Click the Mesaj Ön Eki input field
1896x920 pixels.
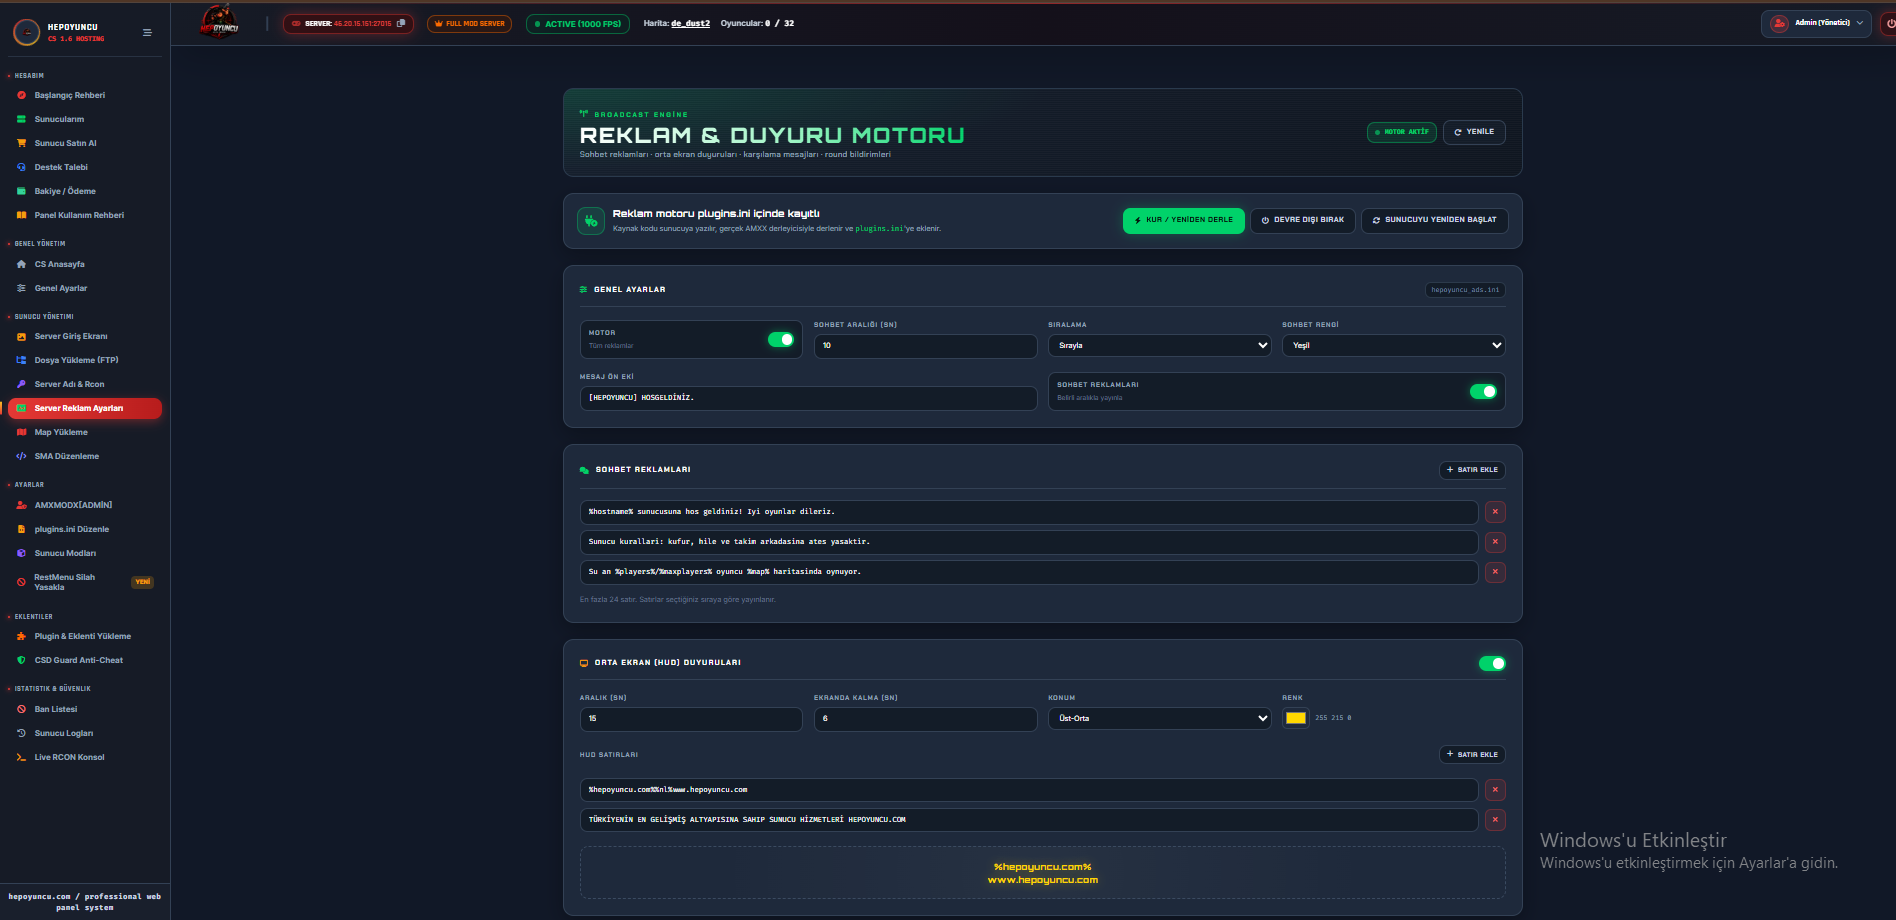pyautogui.click(x=808, y=398)
